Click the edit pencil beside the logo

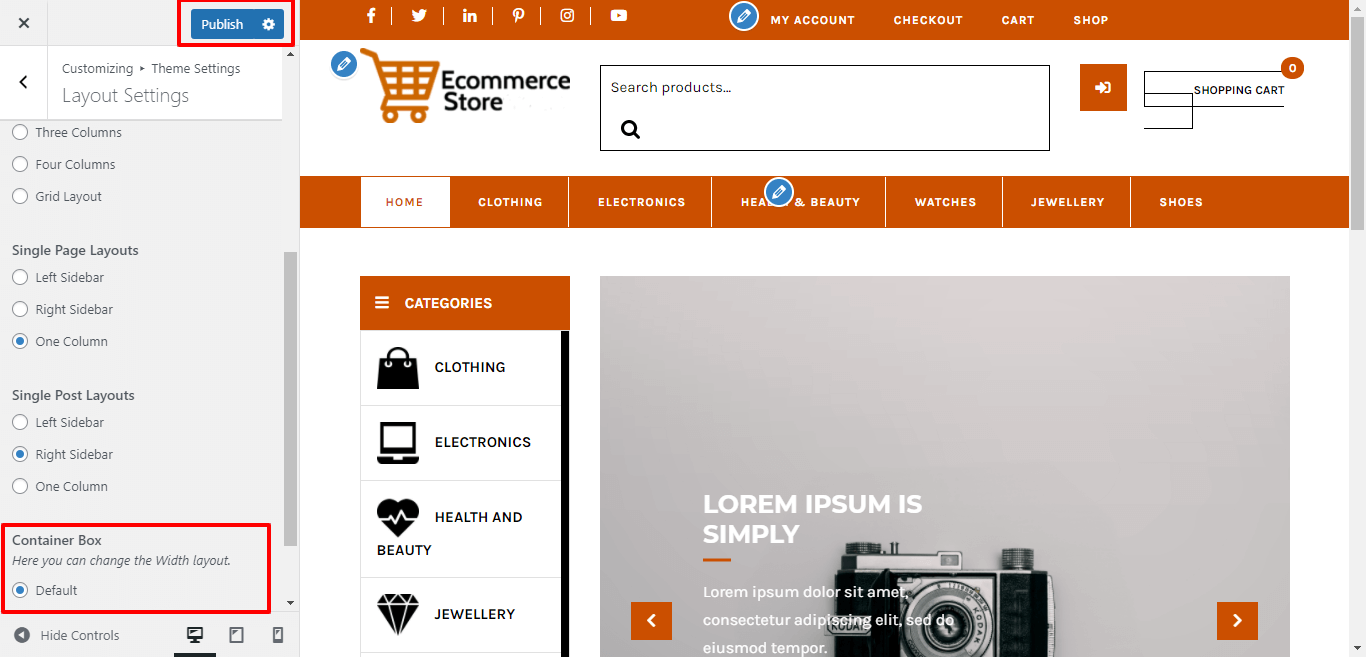344,64
